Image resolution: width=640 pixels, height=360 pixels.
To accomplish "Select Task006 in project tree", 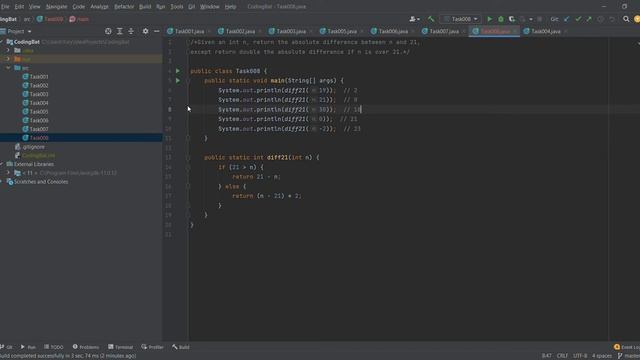I will 39,120.
